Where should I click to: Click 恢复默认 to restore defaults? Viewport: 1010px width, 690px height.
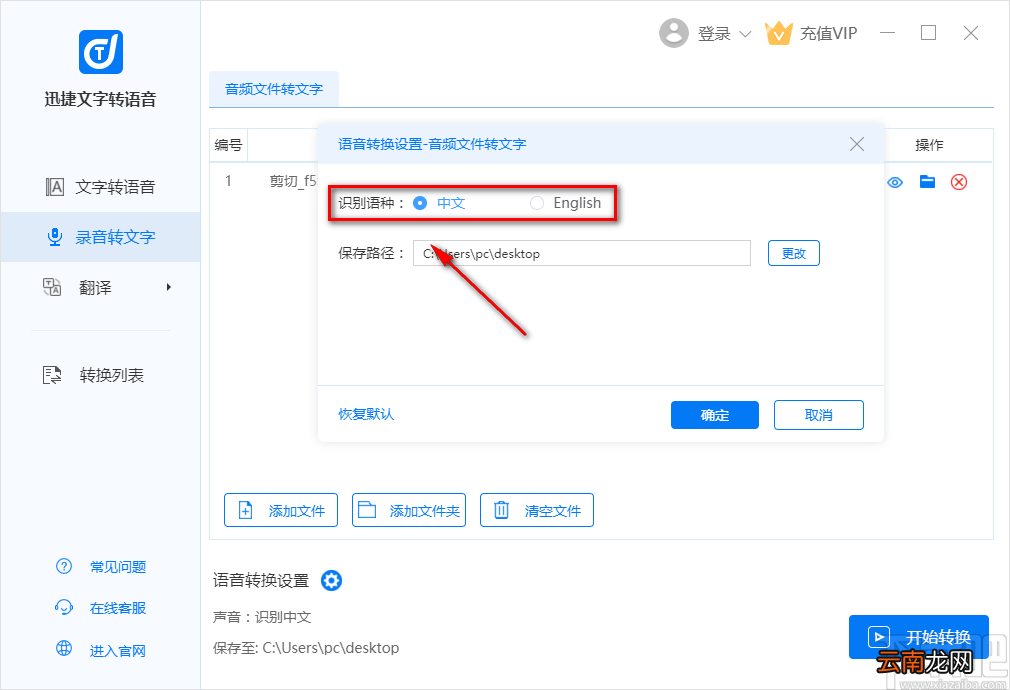[x=366, y=414]
